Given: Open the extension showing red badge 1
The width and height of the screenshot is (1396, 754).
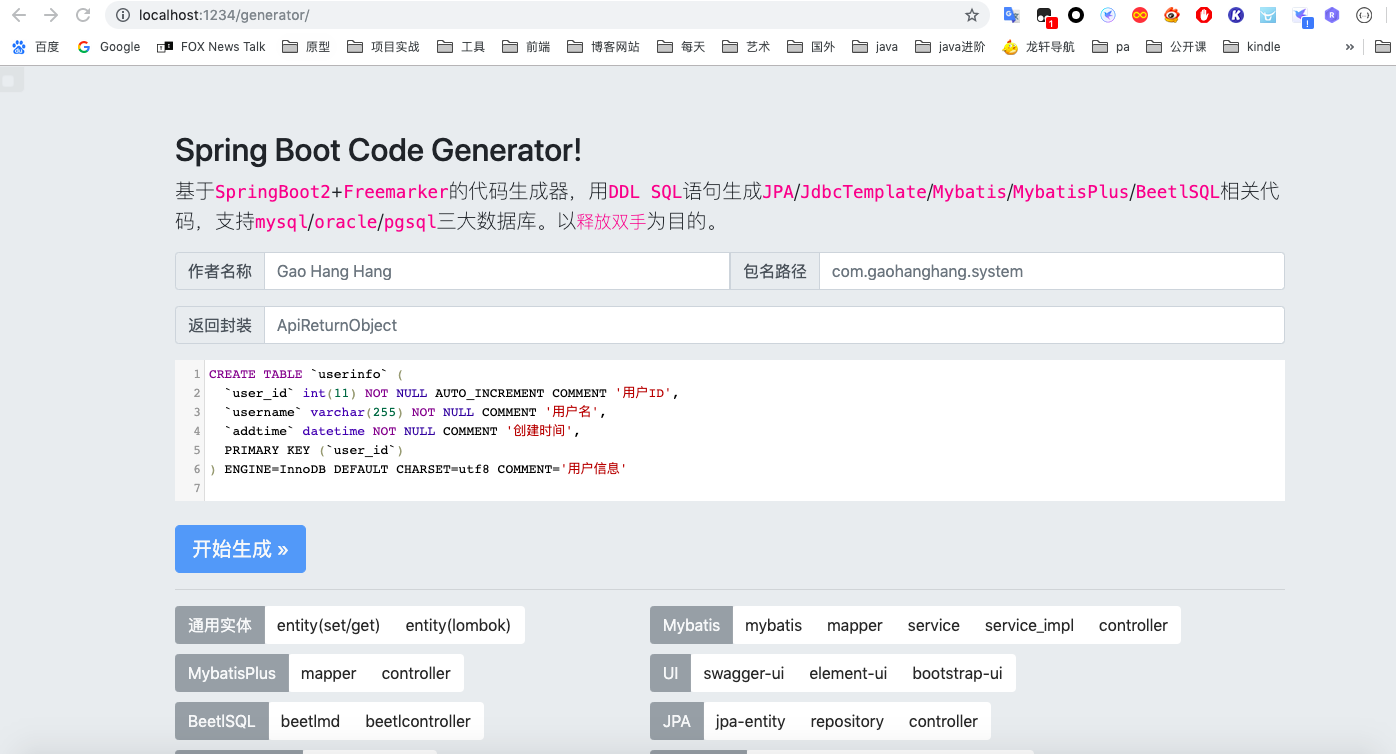Looking at the screenshot, I should [x=1045, y=16].
